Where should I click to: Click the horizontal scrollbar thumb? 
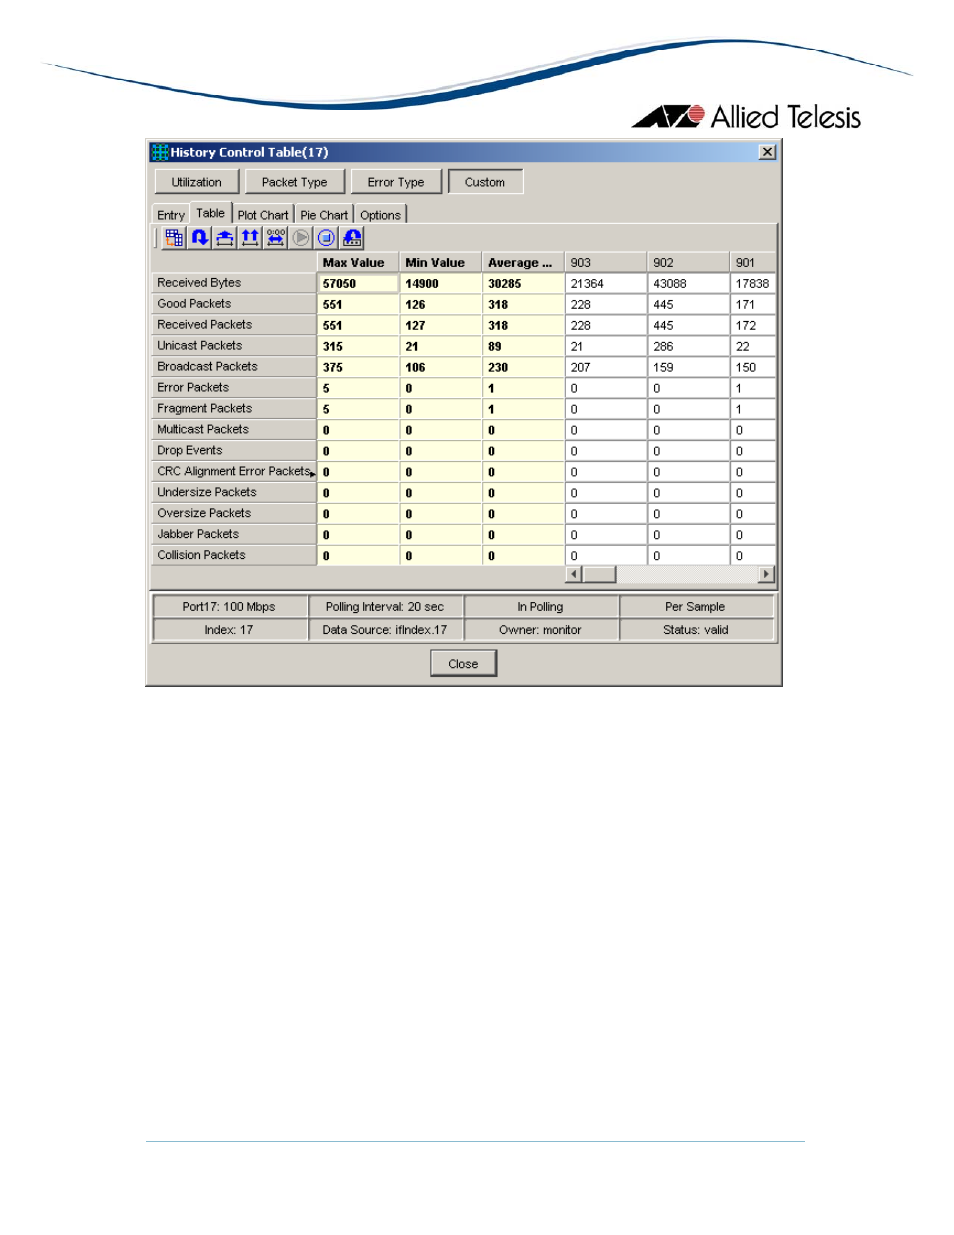pyautogui.click(x=599, y=574)
